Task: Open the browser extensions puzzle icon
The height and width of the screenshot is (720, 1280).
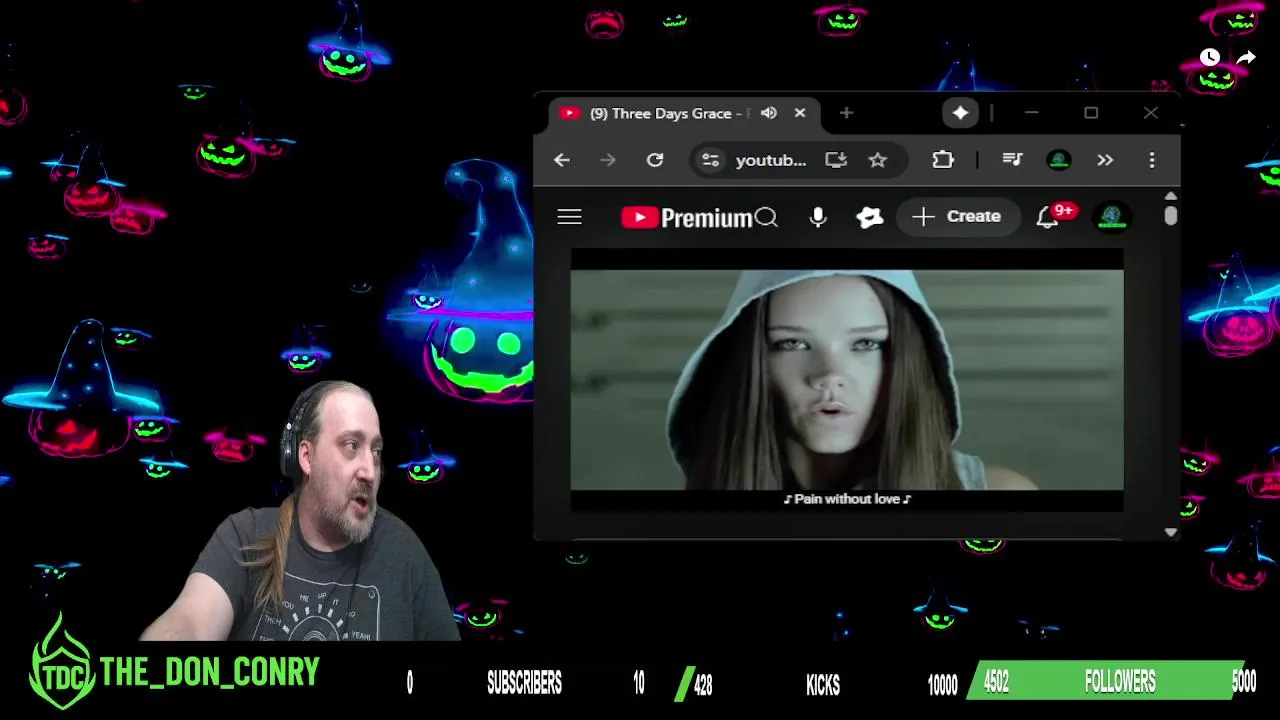Action: click(x=943, y=160)
